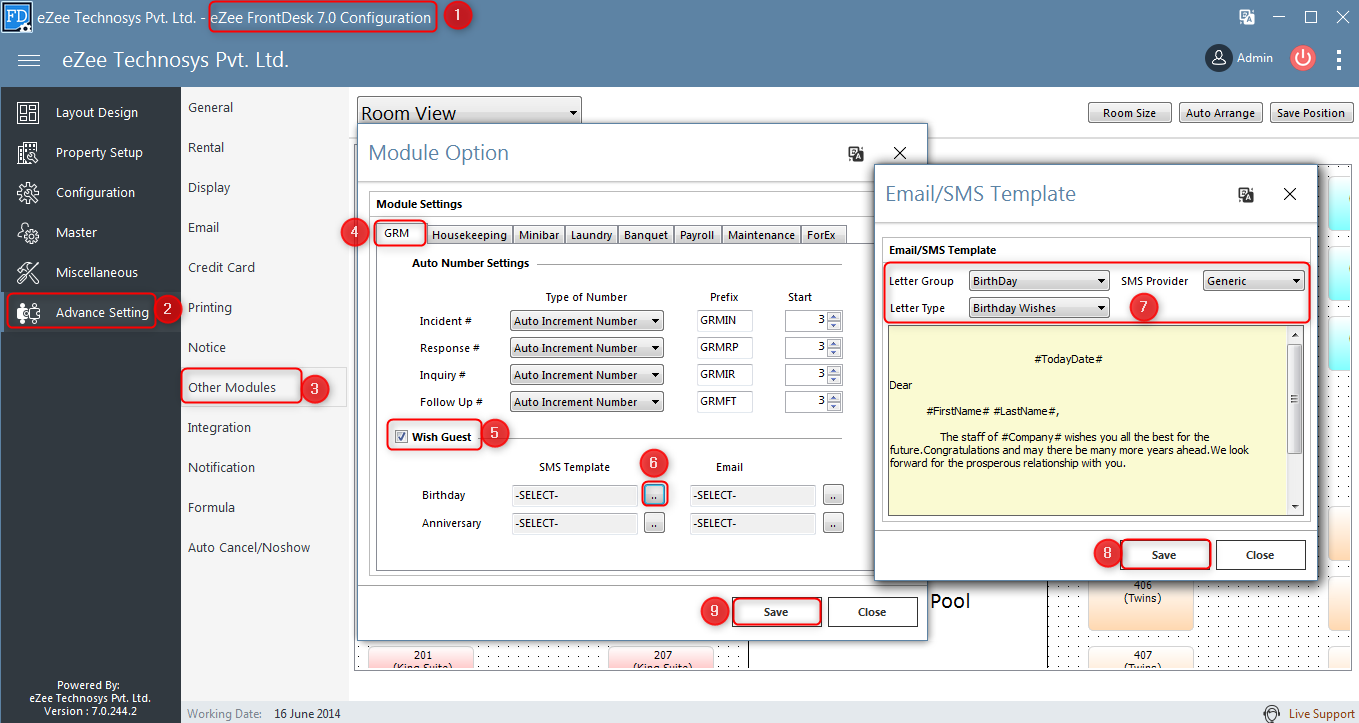This screenshot has height=723, width=1359.
Task: Open the SMS Provider dropdown
Action: point(1254,281)
